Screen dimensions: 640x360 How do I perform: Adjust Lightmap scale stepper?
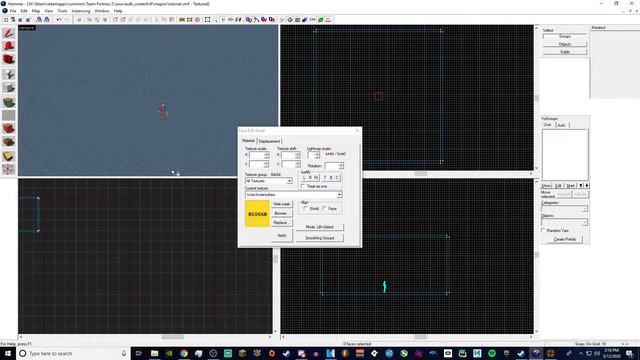click(x=317, y=155)
